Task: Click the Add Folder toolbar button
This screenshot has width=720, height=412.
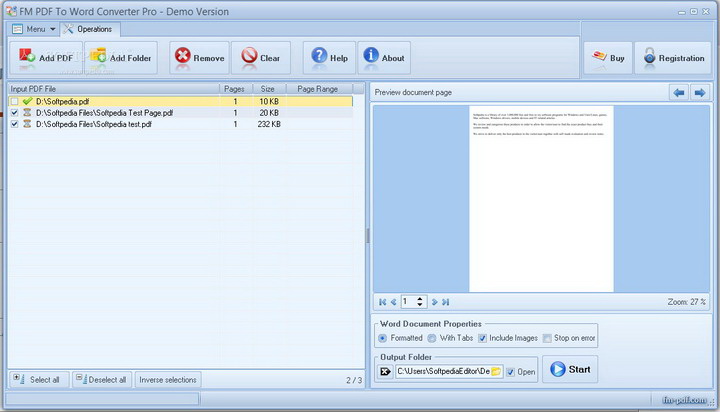Action: click(x=121, y=58)
